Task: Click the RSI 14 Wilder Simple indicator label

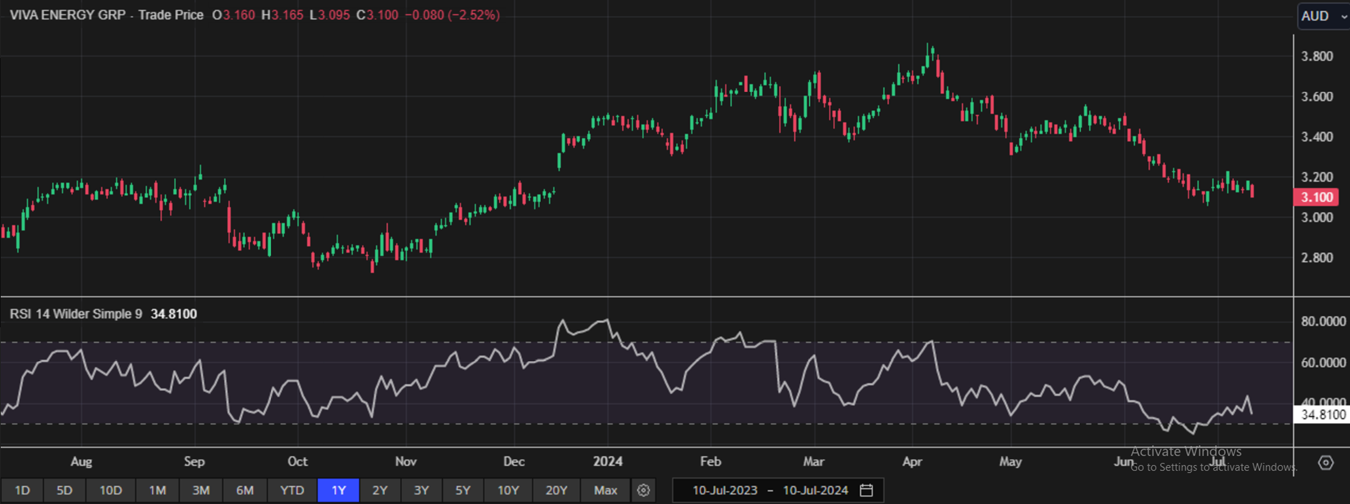Action: pos(75,314)
